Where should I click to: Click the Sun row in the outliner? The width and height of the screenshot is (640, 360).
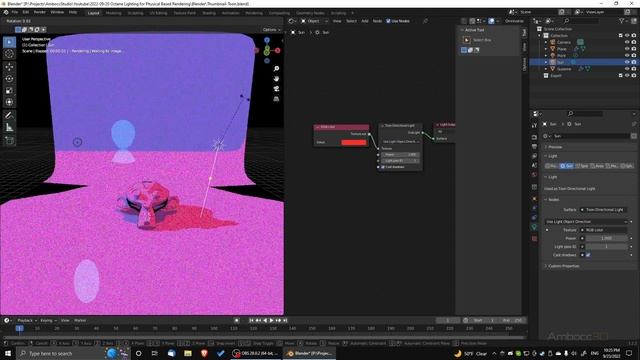pyautogui.click(x=584, y=62)
